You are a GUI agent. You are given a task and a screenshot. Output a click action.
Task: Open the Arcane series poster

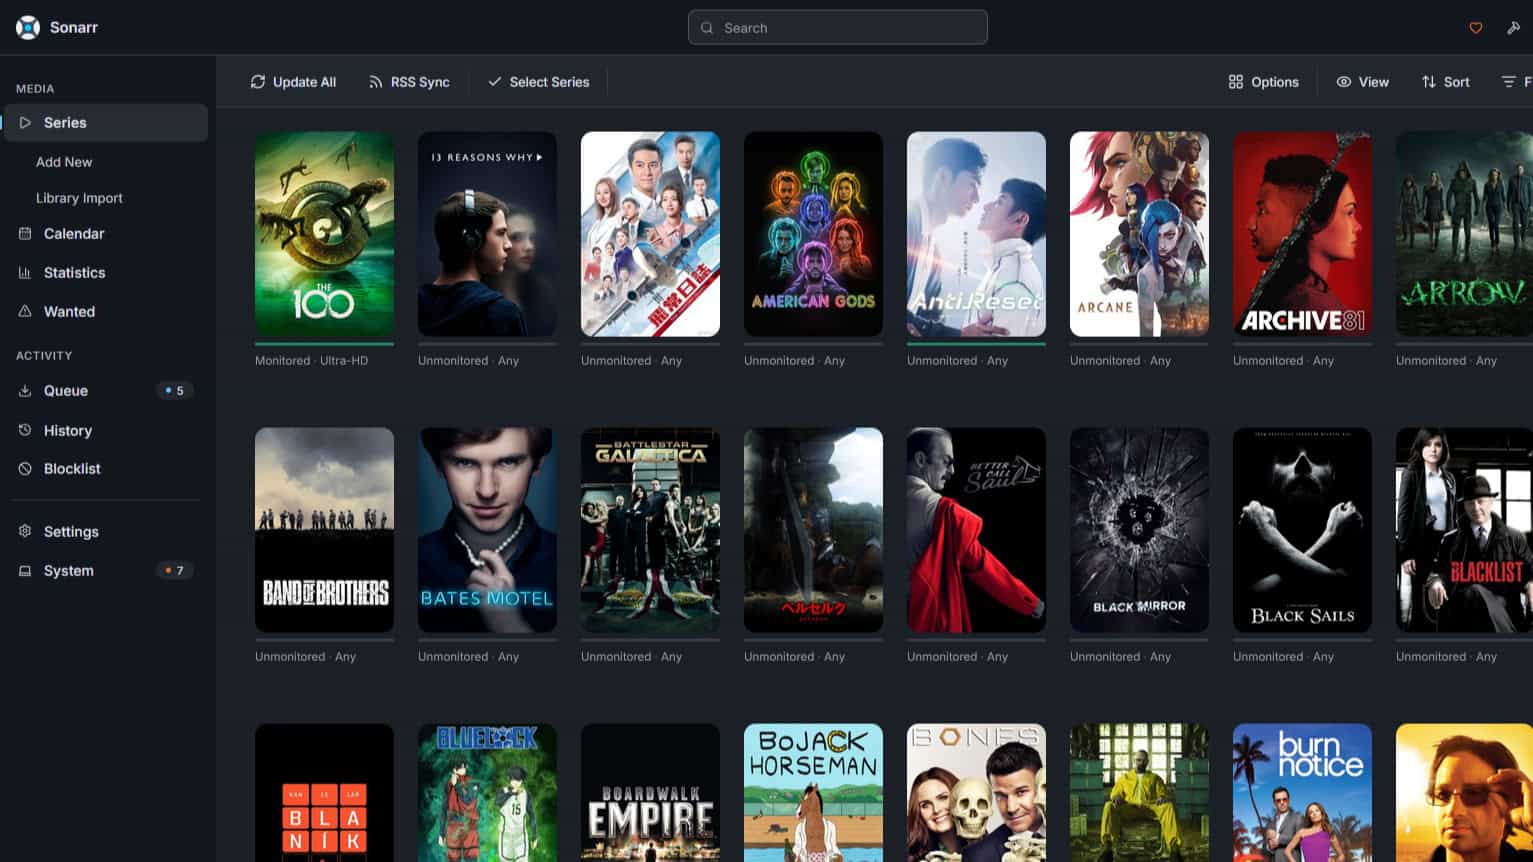point(1139,234)
